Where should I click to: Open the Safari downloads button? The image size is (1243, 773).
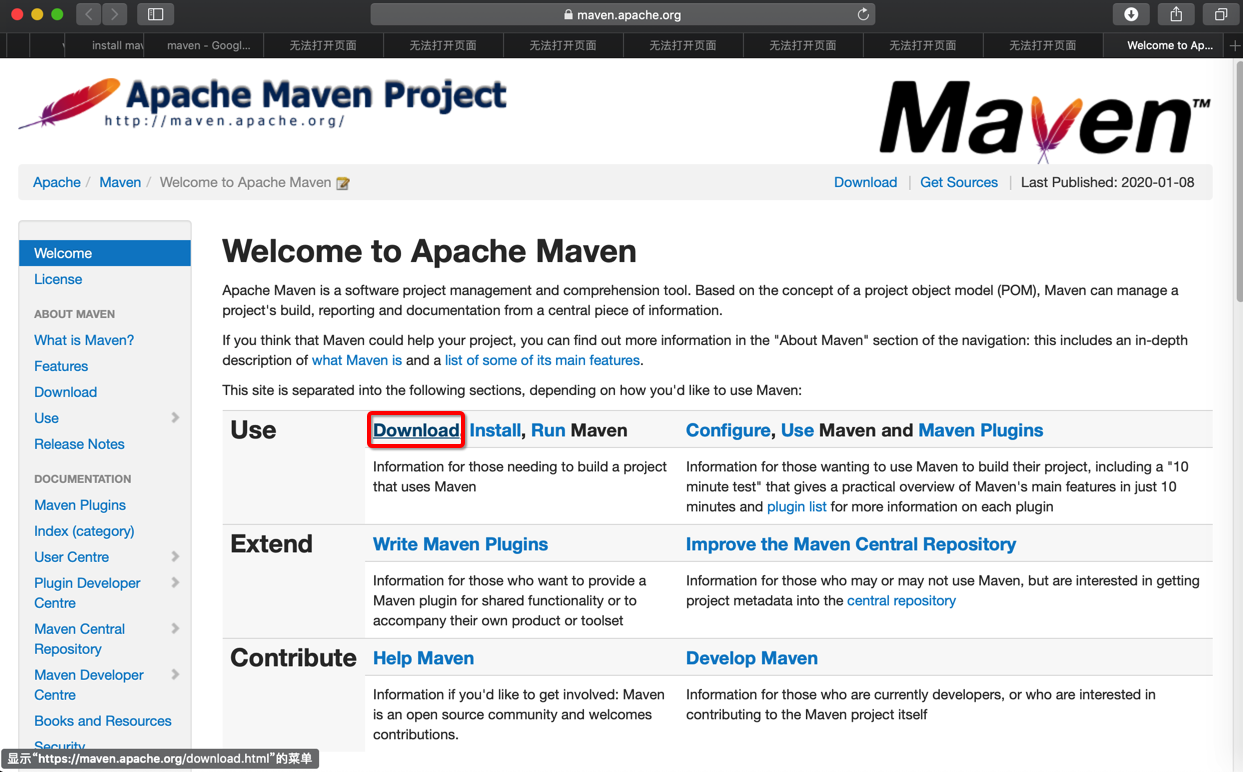[1131, 14]
